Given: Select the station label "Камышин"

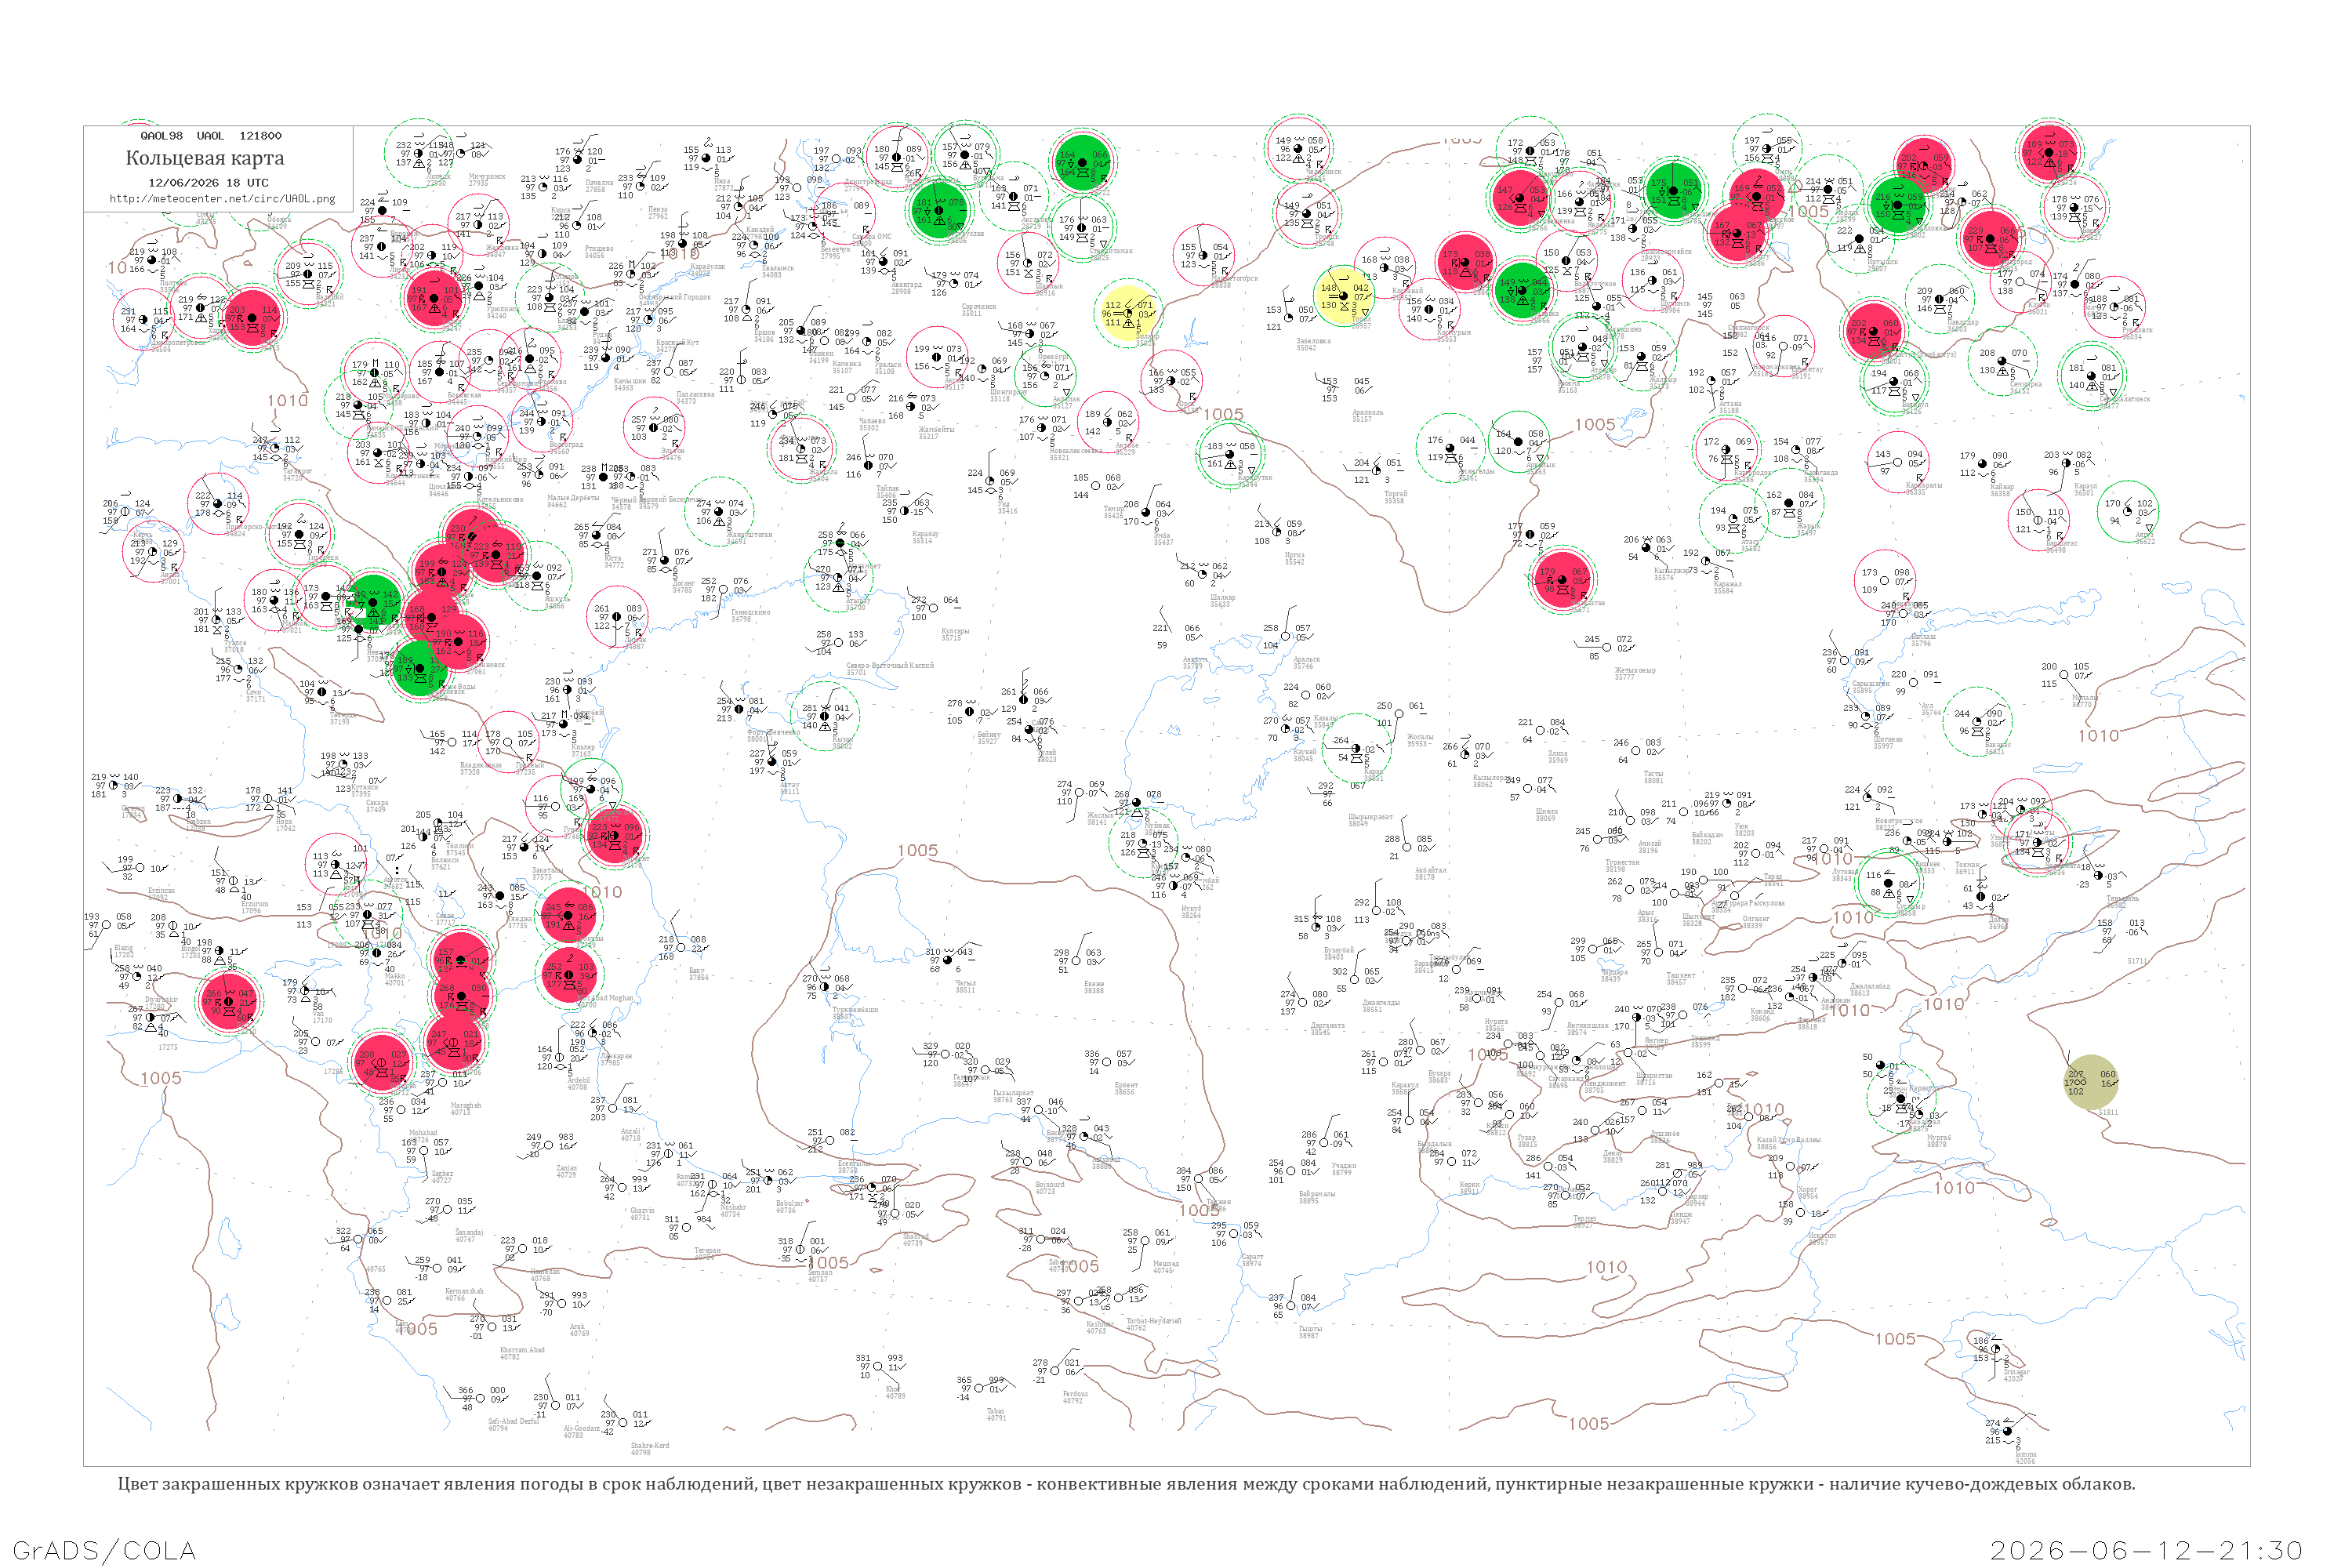Looking at the screenshot, I should (630, 381).
